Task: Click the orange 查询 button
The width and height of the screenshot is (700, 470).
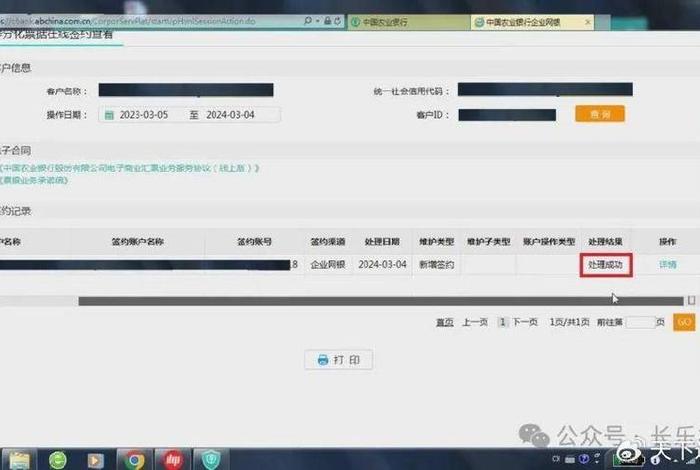Action: pos(600,114)
